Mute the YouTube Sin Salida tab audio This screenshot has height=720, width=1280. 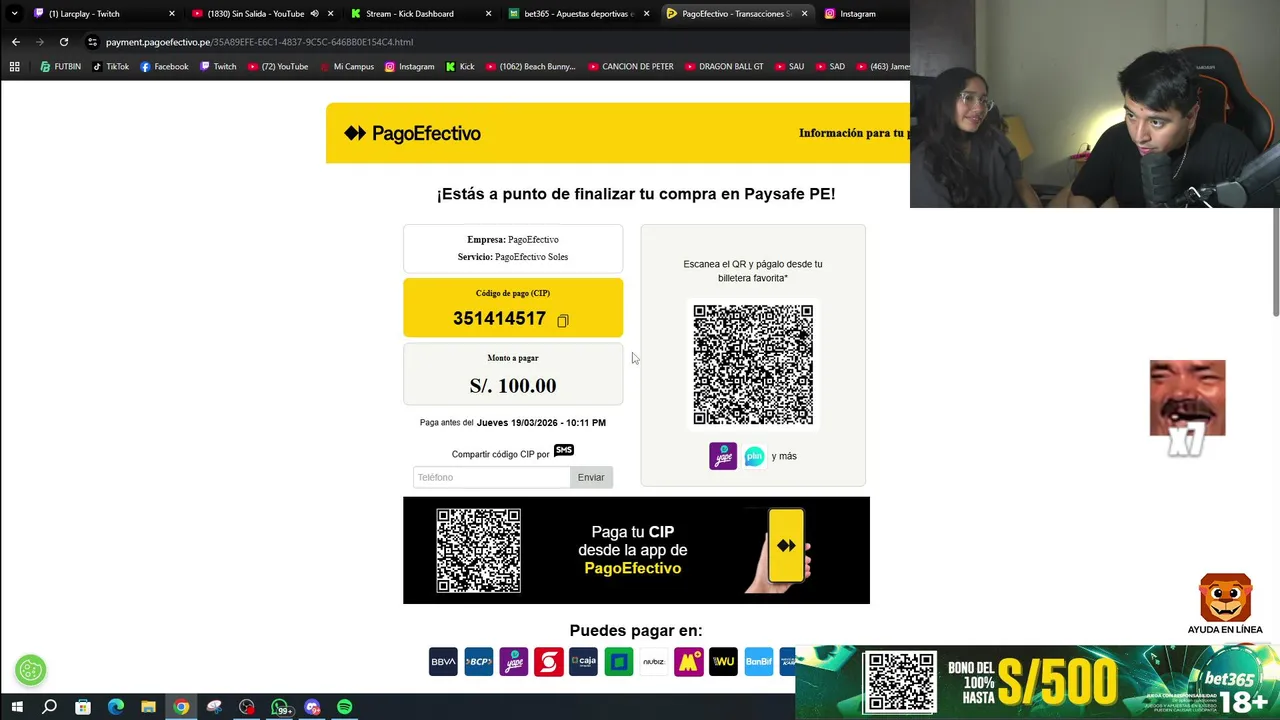(314, 14)
